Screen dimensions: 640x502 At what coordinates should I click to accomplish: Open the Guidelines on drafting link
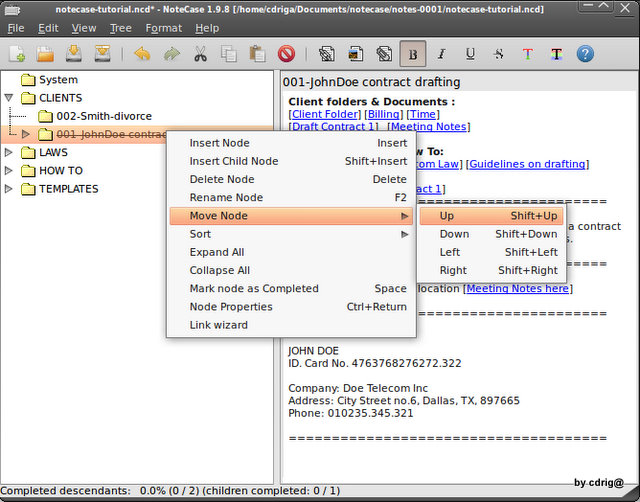click(527, 164)
